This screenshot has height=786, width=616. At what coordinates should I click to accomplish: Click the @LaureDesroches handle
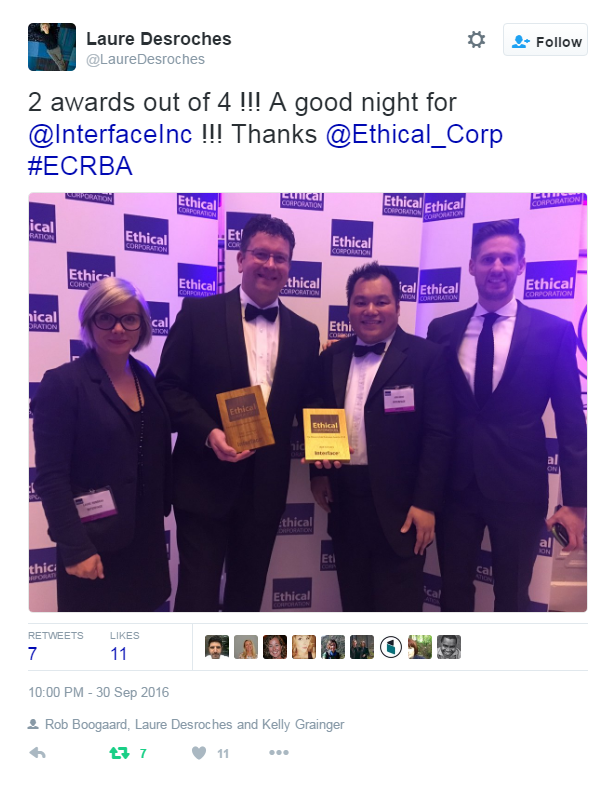tap(145, 59)
